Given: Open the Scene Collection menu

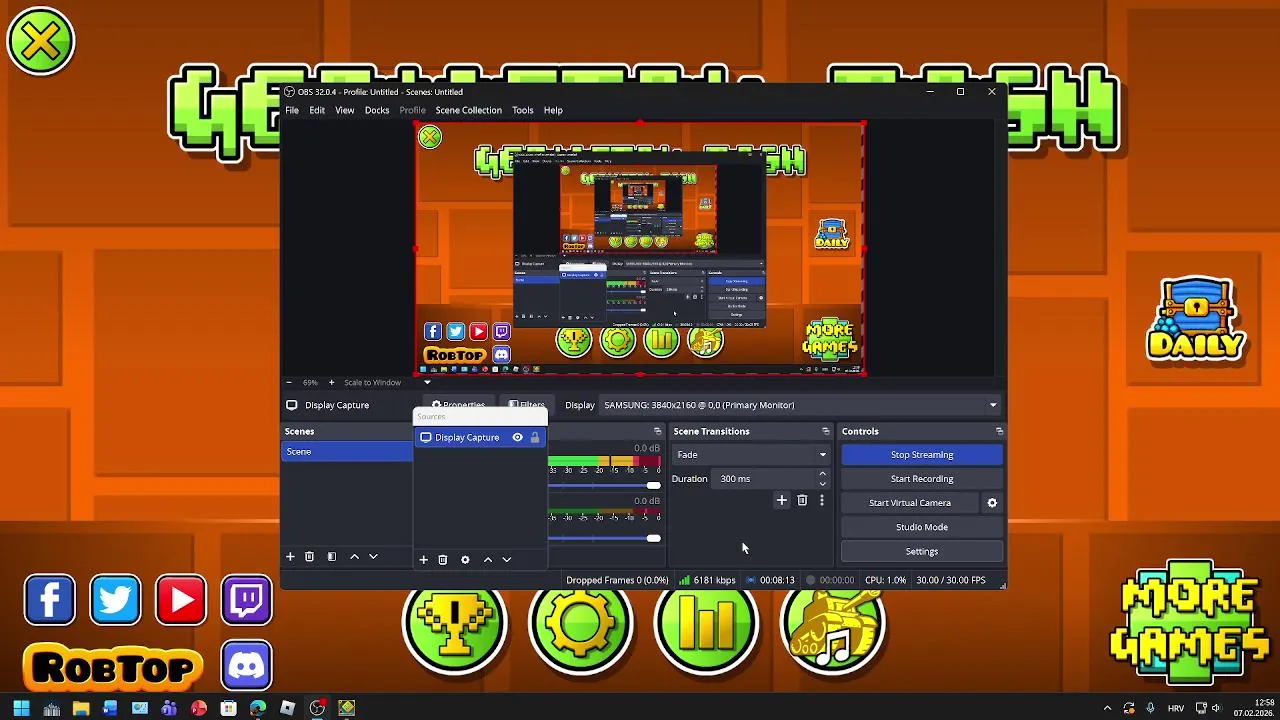Looking at the screenshot, I should [468, 110].
